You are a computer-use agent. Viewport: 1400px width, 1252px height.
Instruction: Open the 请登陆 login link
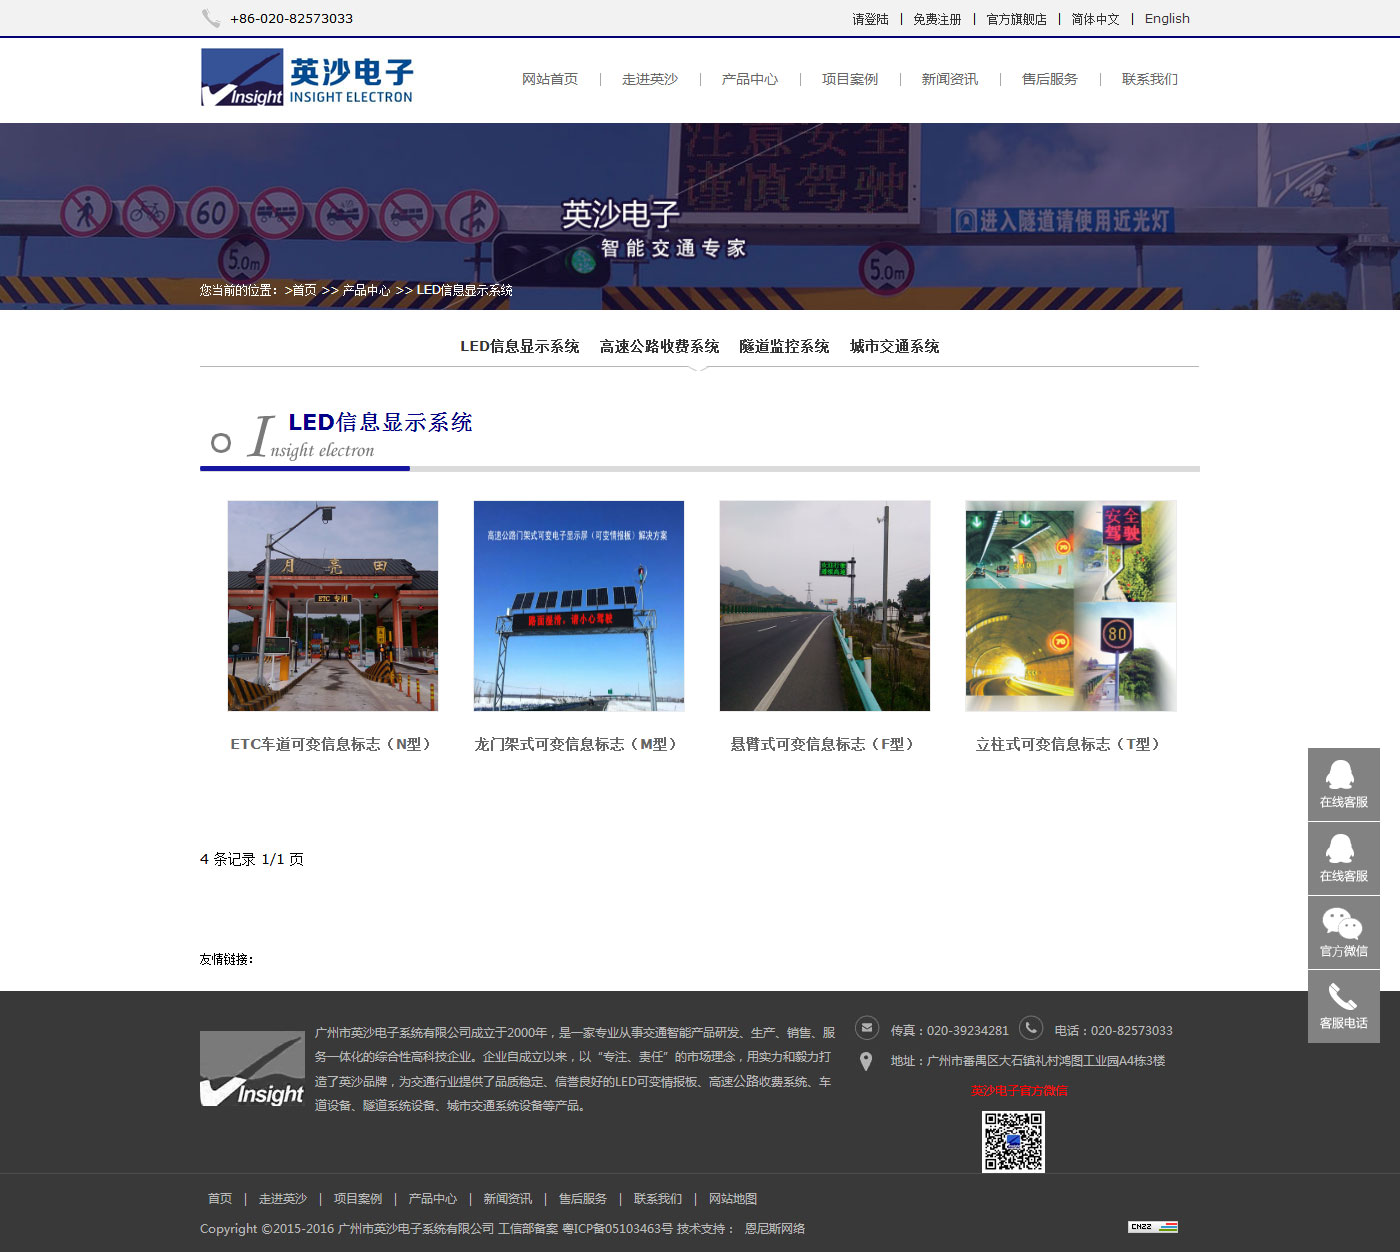tap(870, 19)
